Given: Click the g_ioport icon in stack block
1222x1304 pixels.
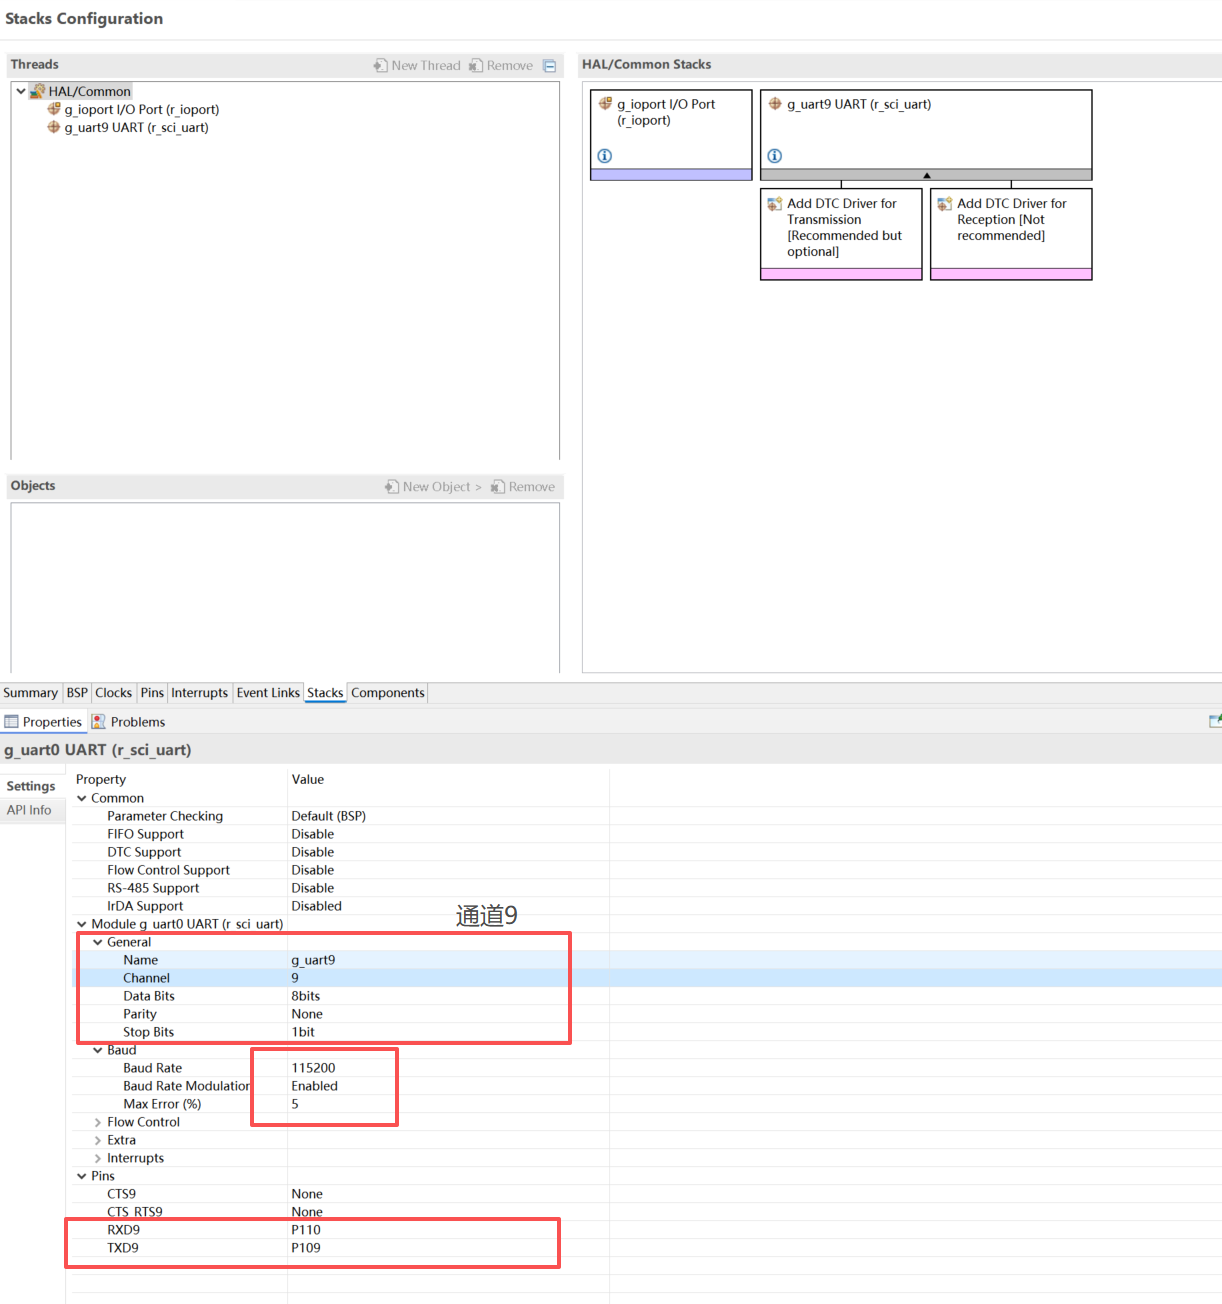Looking at the screenshot, I should (x=605, y=104).
